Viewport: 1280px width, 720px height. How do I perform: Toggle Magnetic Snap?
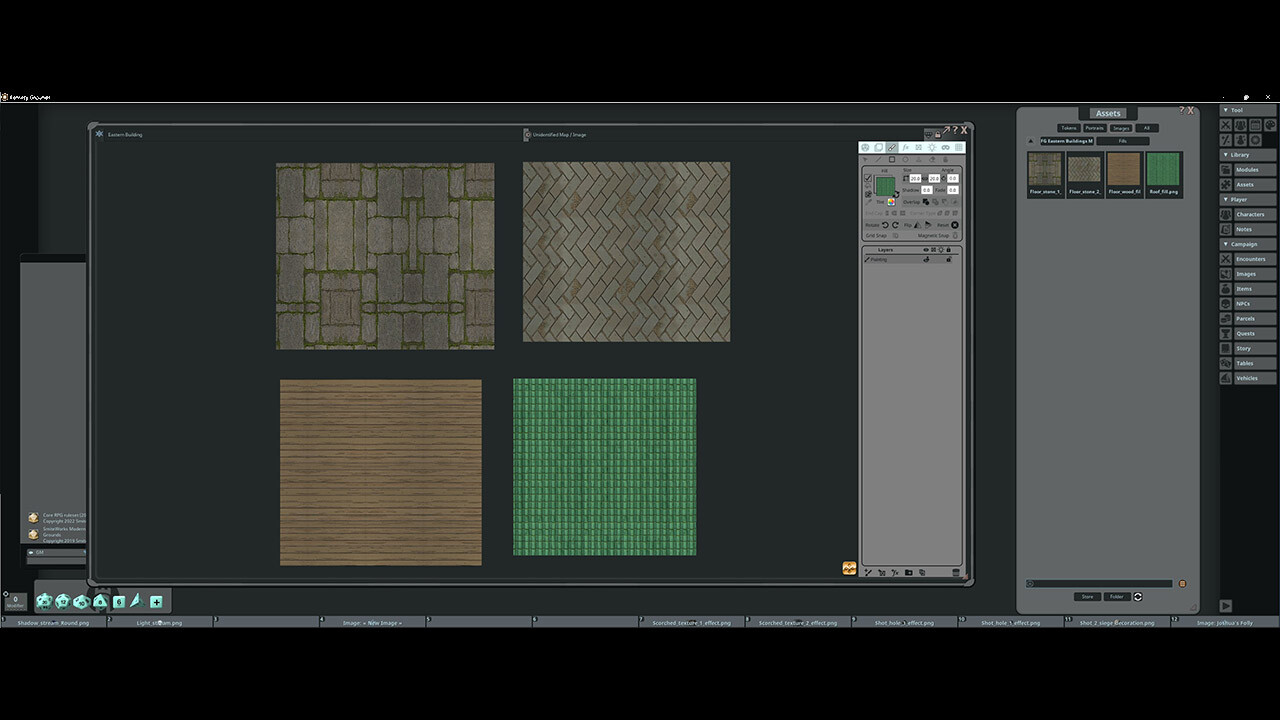[x=954, y=236]
